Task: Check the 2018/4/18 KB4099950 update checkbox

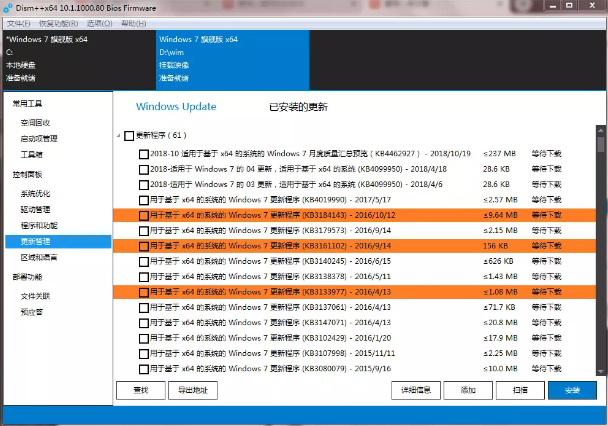Action: (144, 170)
